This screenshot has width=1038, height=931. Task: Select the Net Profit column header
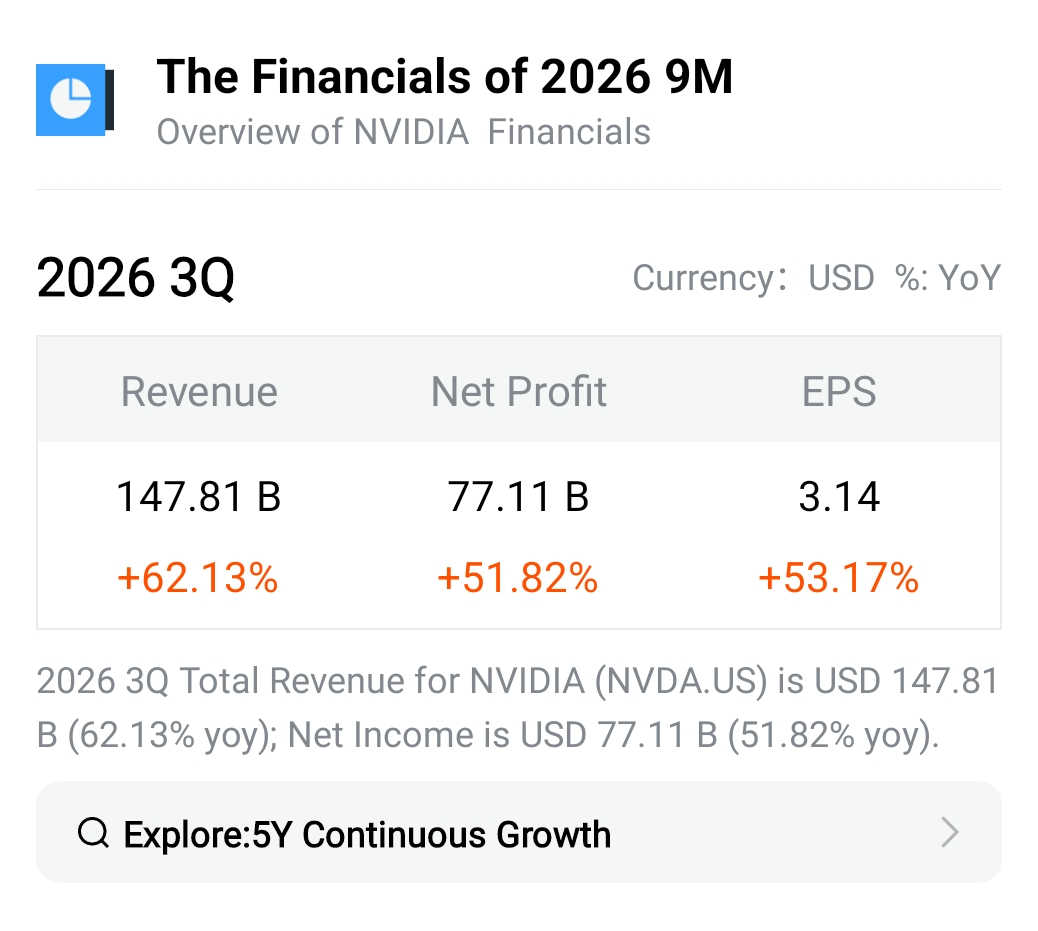pyautogui.click(x=518, y=391)
